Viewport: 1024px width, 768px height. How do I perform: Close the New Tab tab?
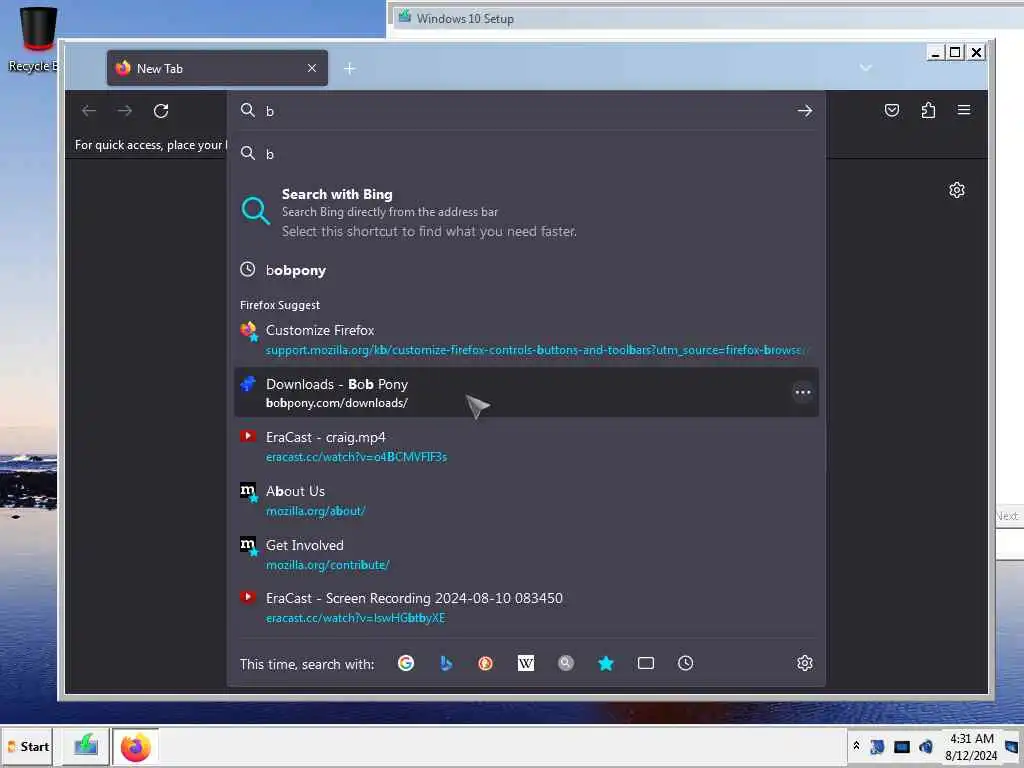312,68
